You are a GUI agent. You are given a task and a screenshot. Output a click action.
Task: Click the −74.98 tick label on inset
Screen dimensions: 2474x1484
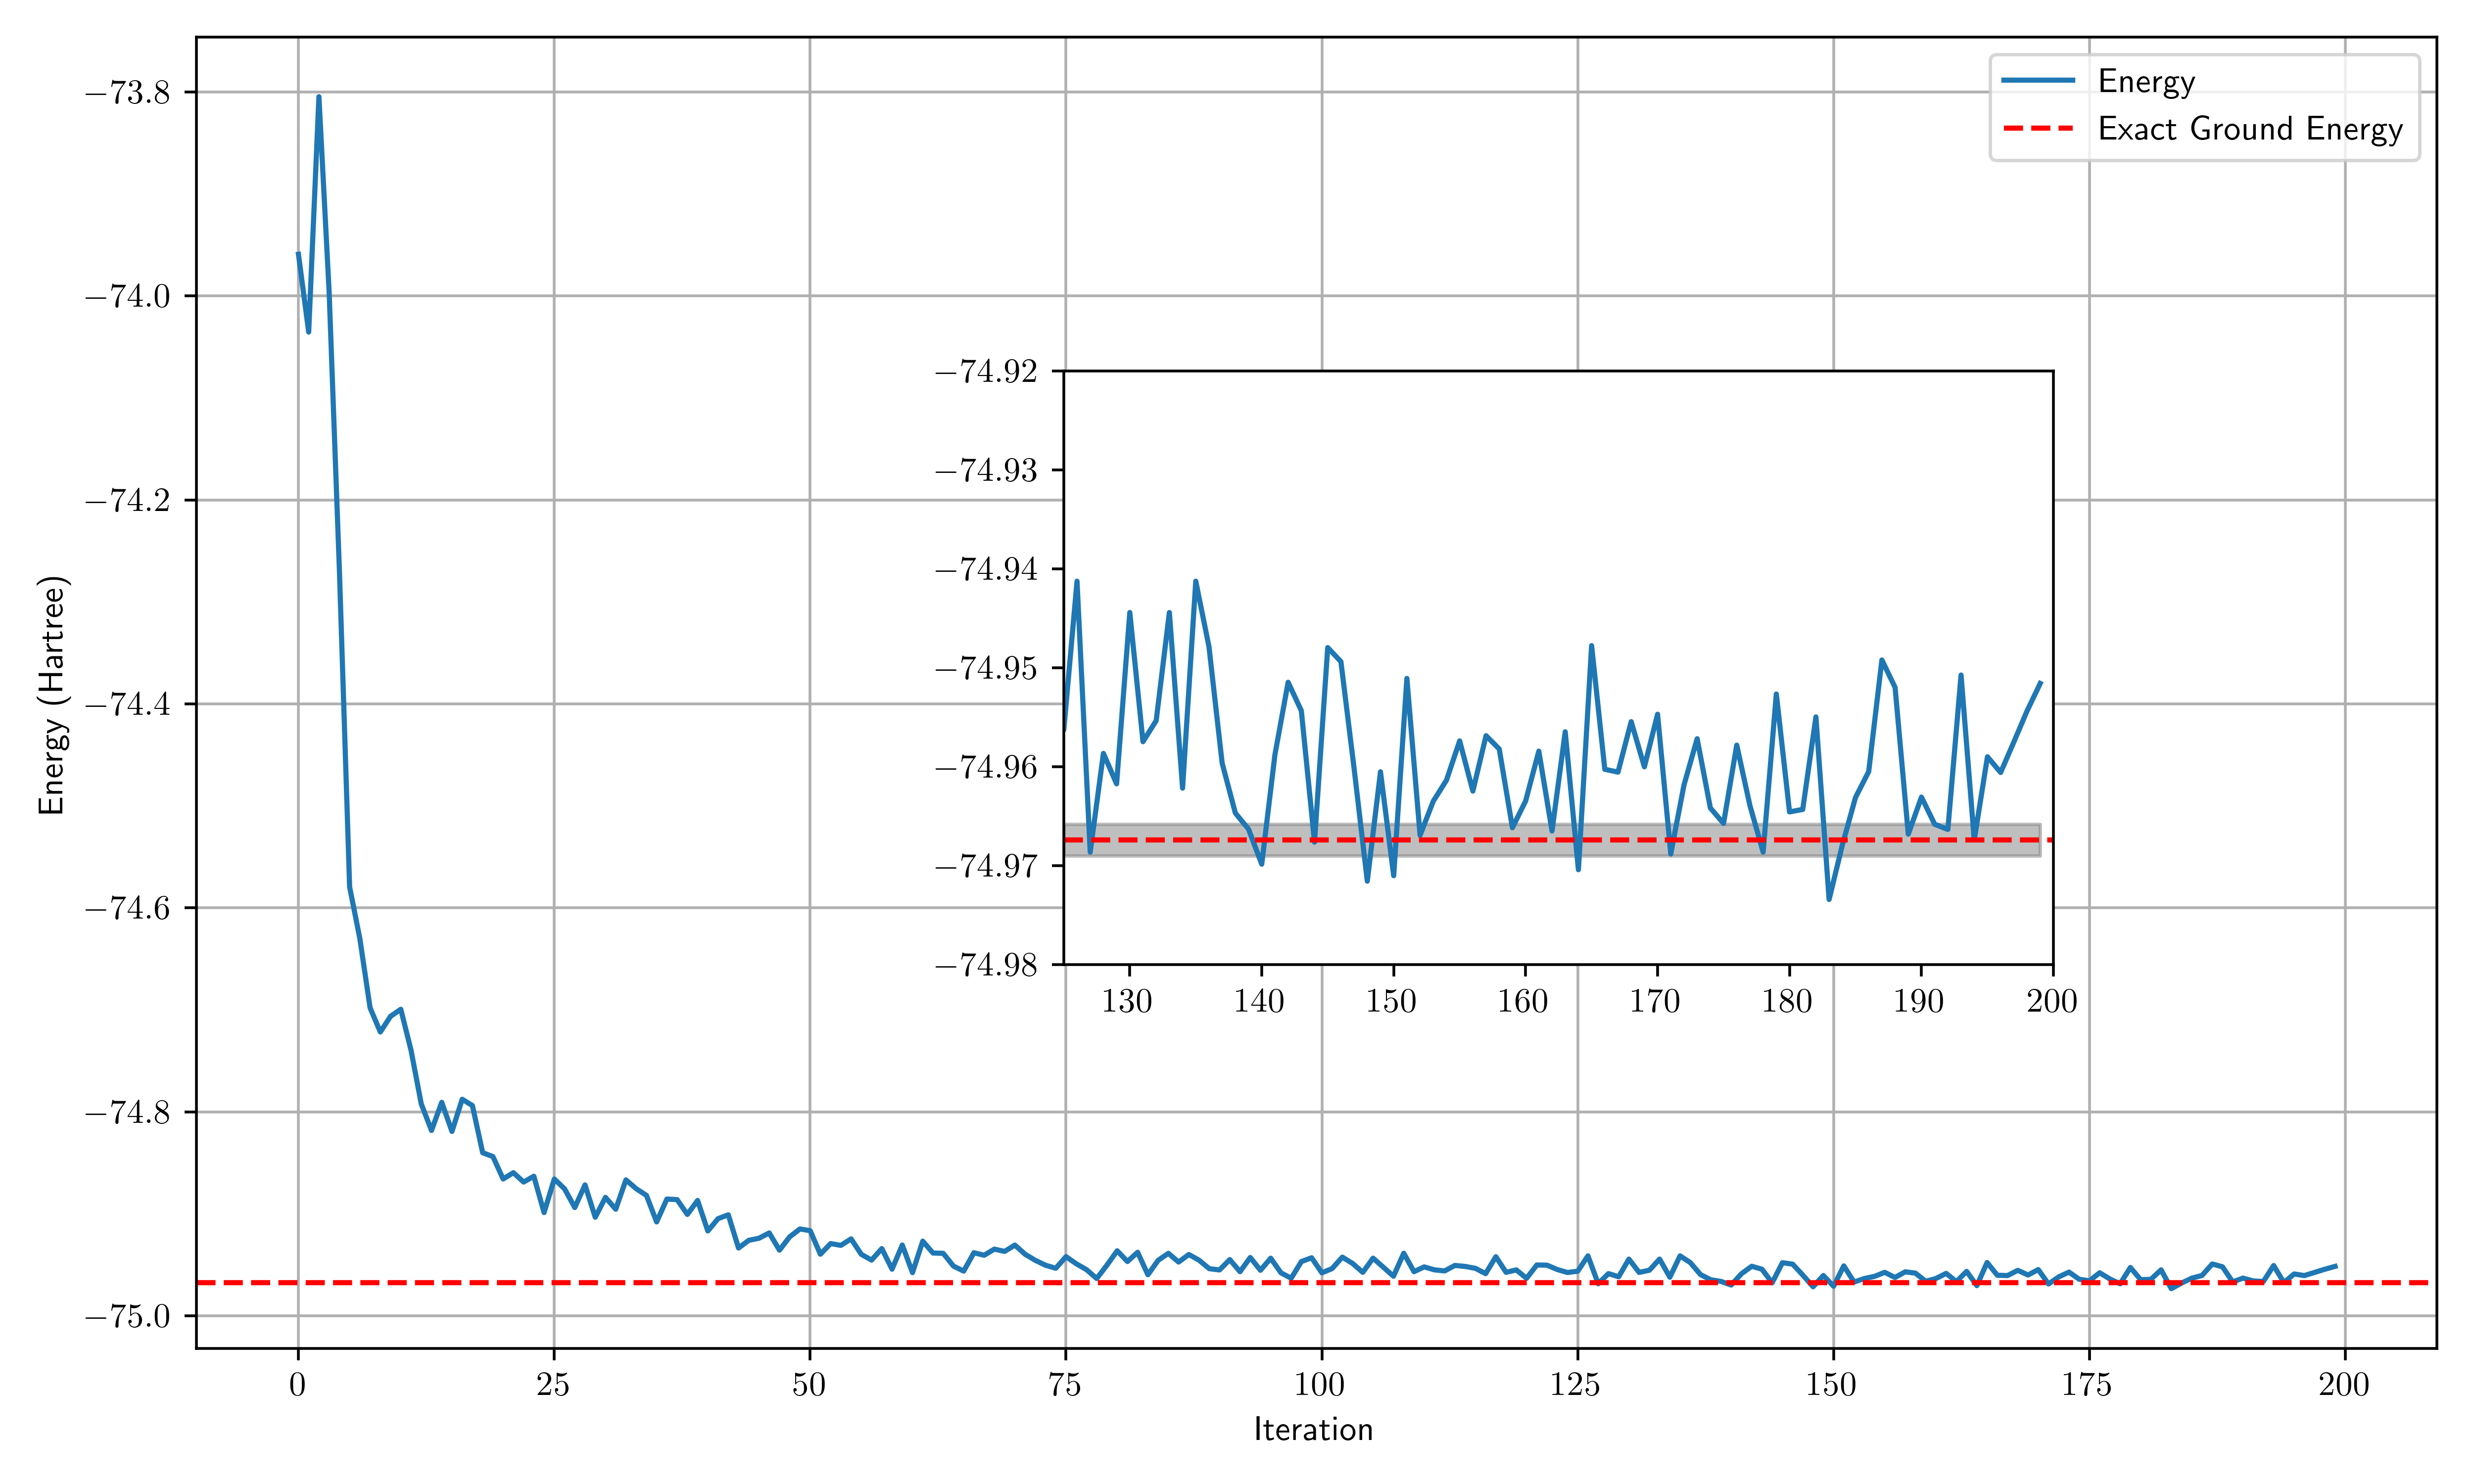(986, 965)
